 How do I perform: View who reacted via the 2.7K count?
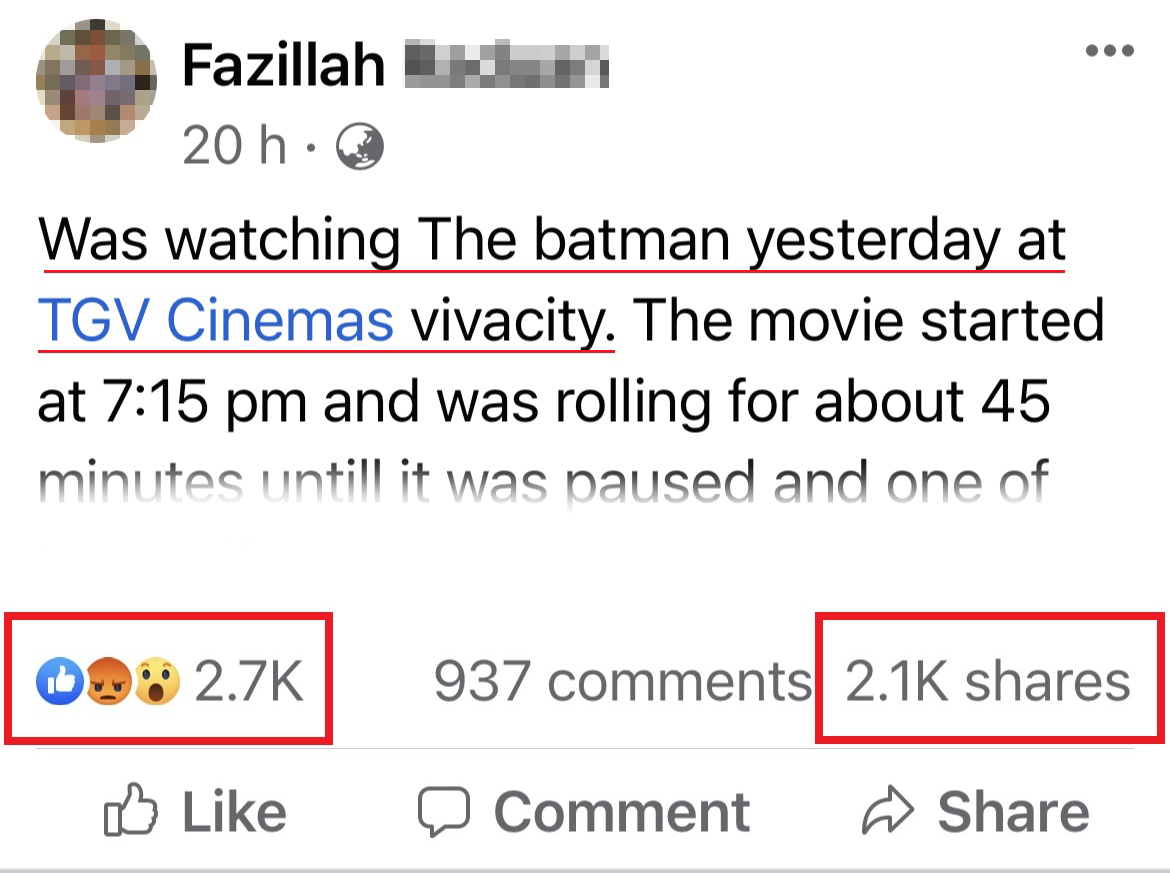248,682
